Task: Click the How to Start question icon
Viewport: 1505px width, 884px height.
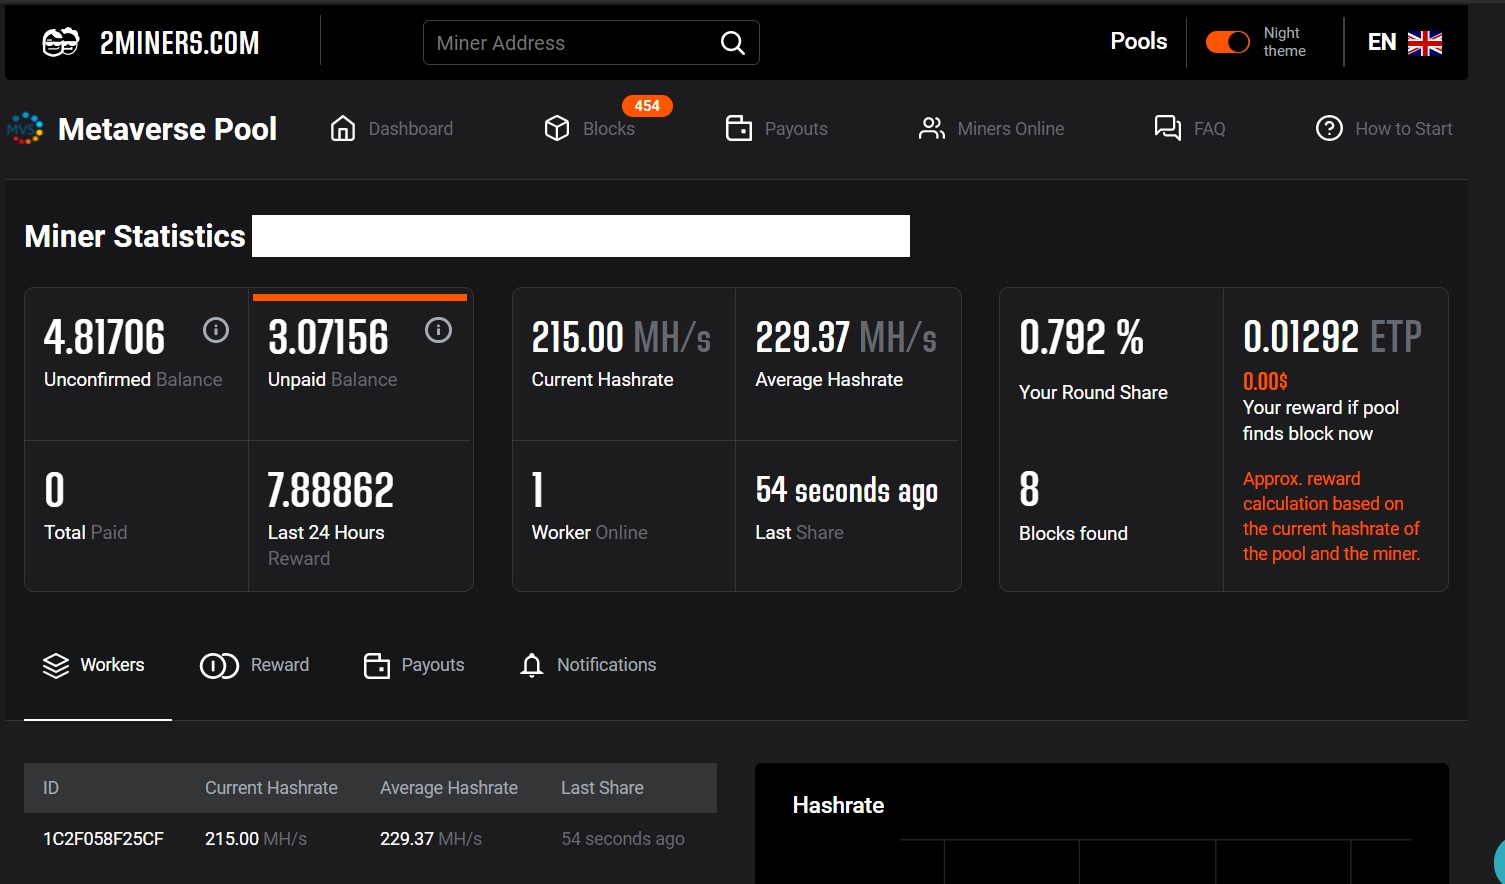Action: coord(1329,128)
